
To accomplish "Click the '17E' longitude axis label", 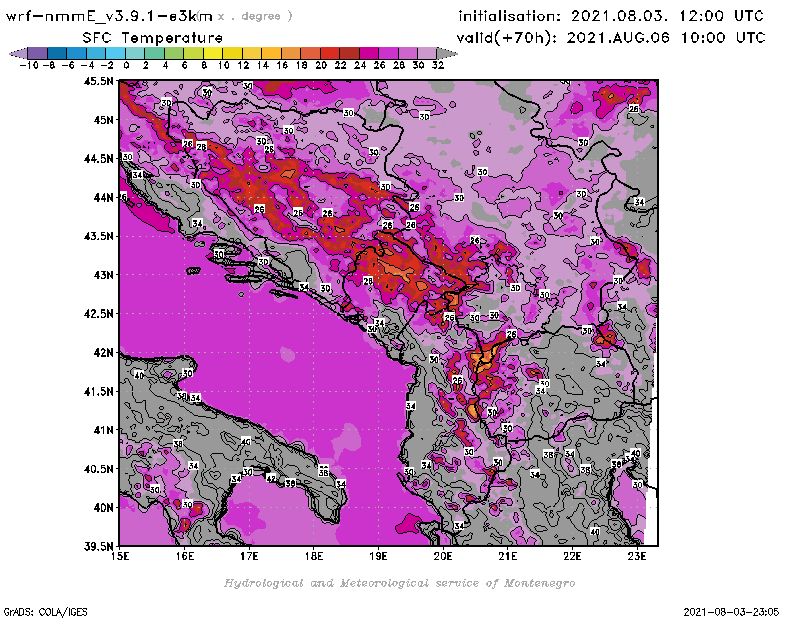I will coord(249,557).
